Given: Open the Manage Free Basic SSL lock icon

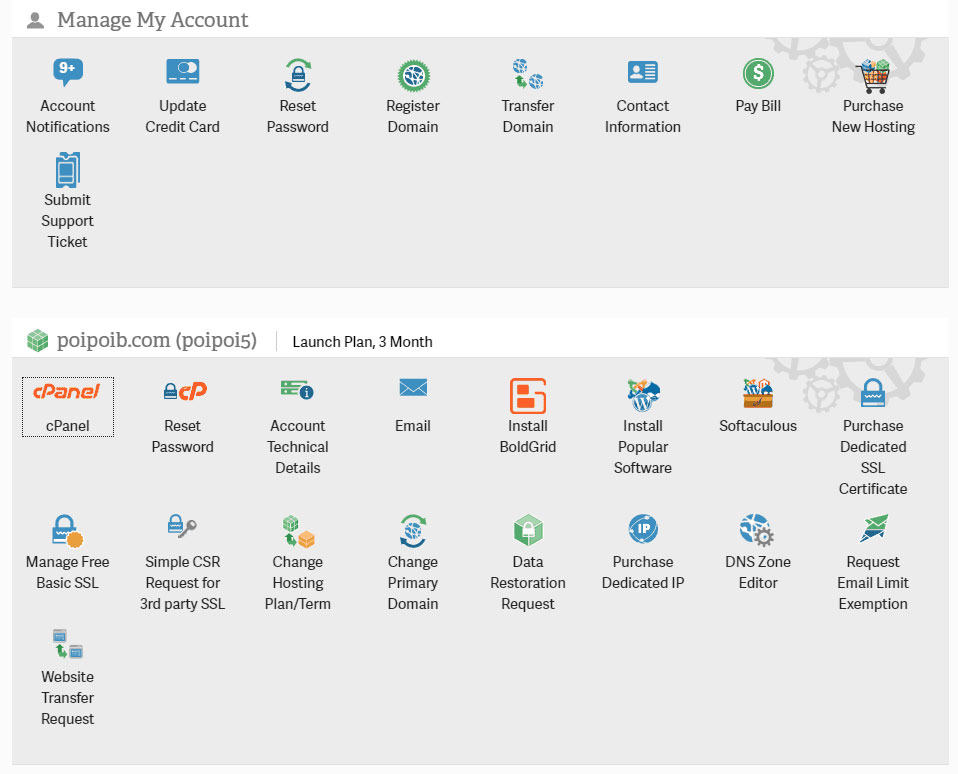Looking at the screenshot, I should [x=67, y=530].
